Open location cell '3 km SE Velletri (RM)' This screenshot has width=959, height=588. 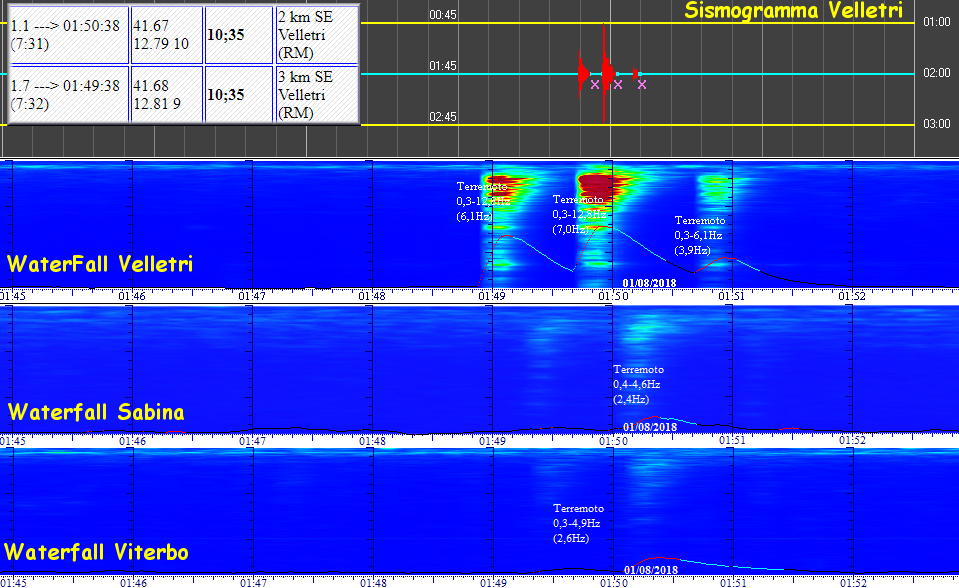tap(316, 95)
